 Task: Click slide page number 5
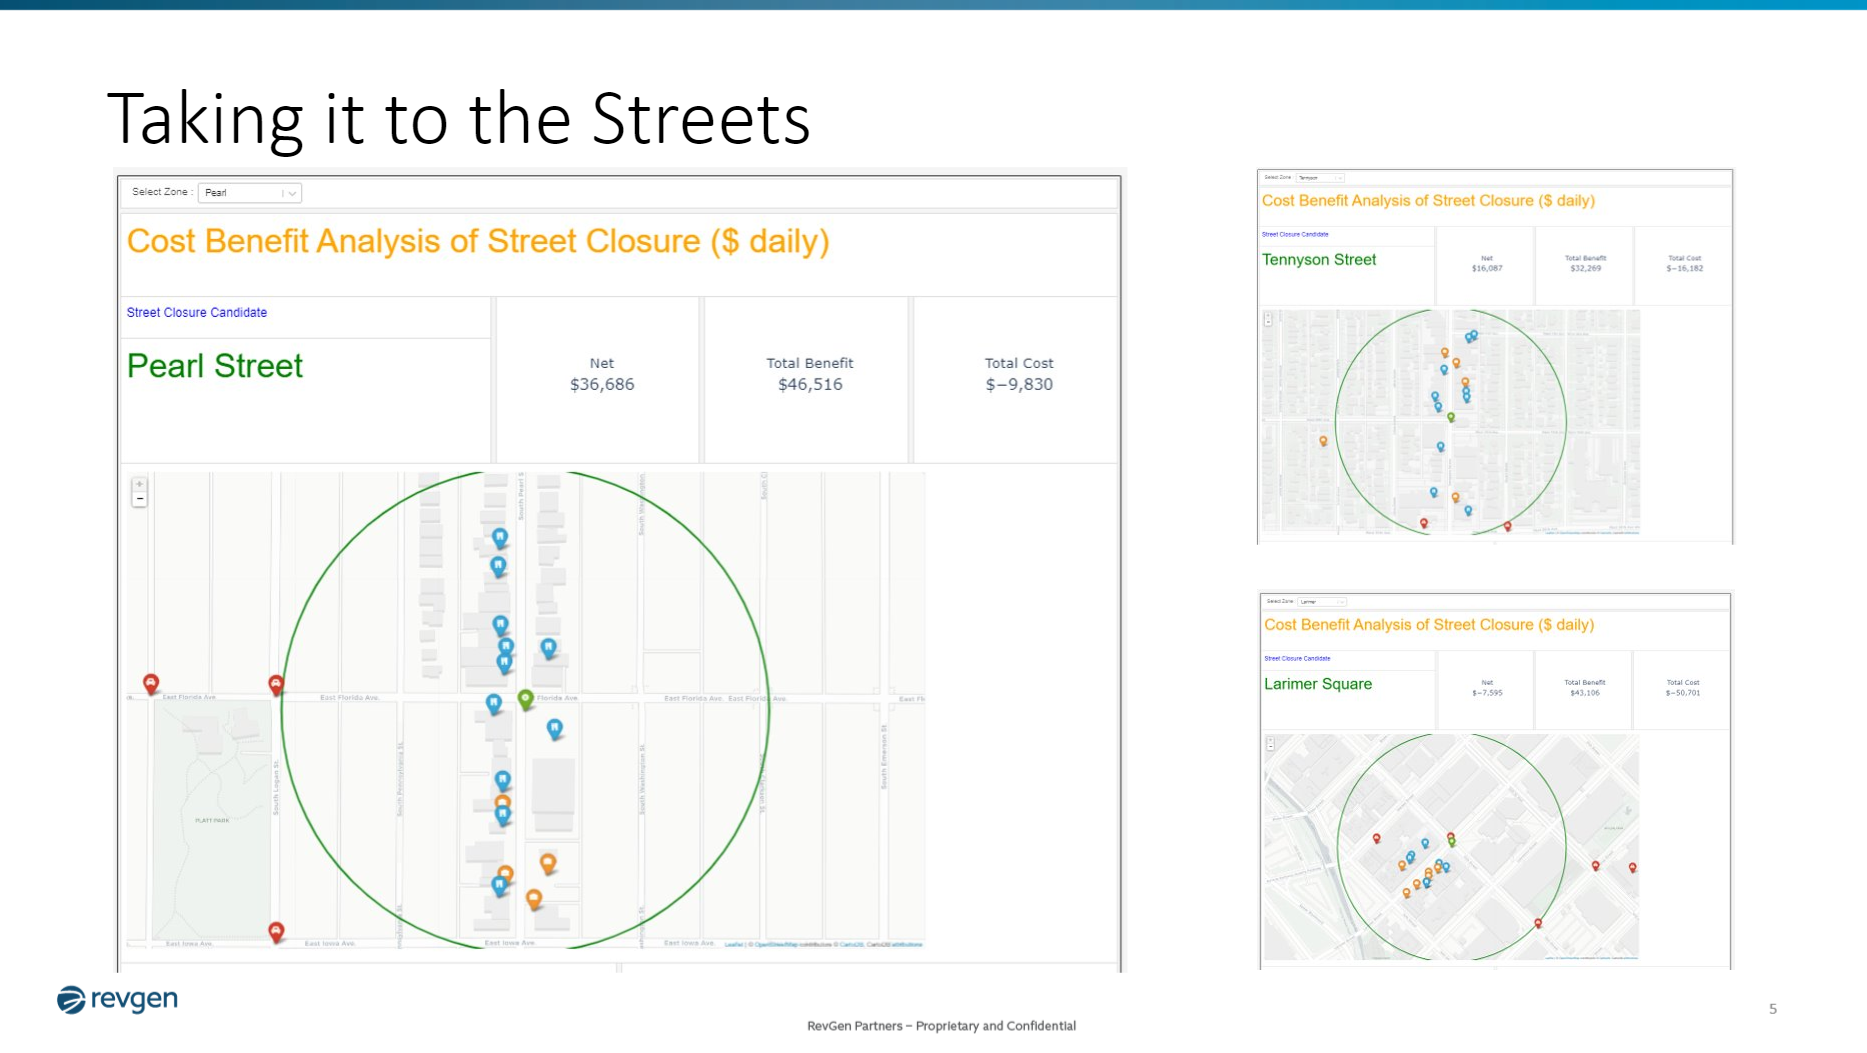tap(1773, 1008)
